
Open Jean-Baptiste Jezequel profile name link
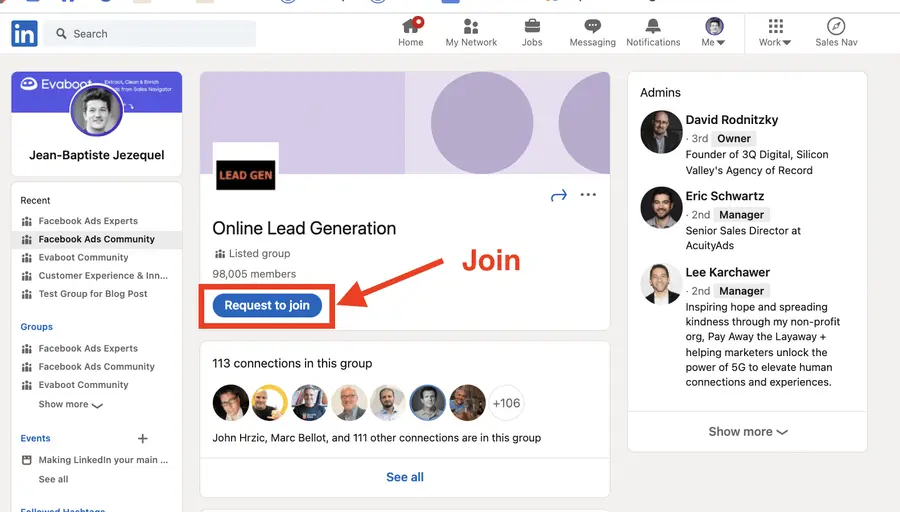[x=96, y=155]
